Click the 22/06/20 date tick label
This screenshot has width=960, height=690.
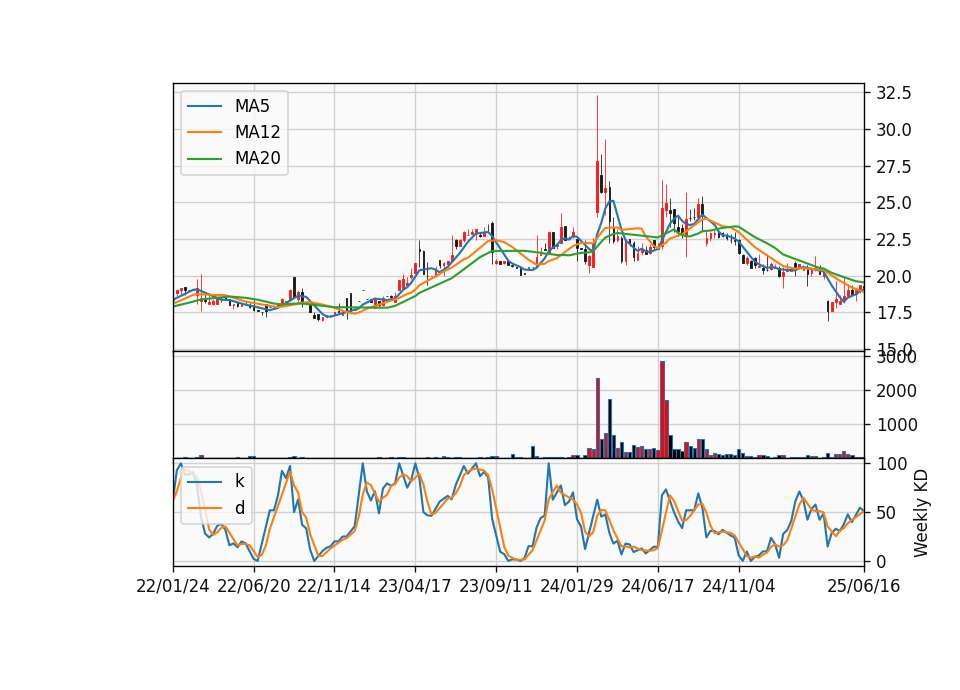[x=253, y=586]
